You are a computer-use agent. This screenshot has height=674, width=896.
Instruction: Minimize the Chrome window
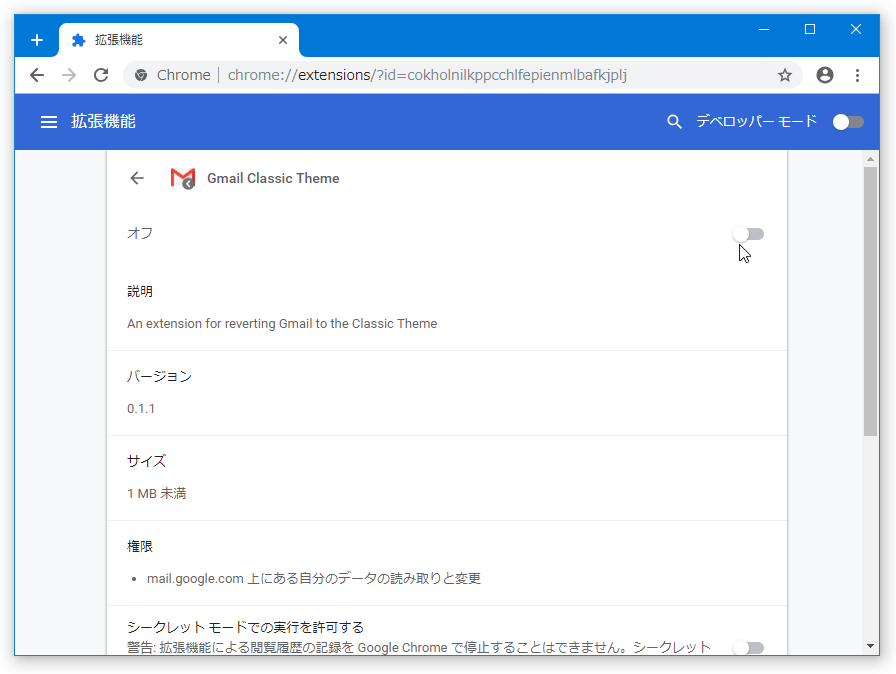(x=764, y=29)
